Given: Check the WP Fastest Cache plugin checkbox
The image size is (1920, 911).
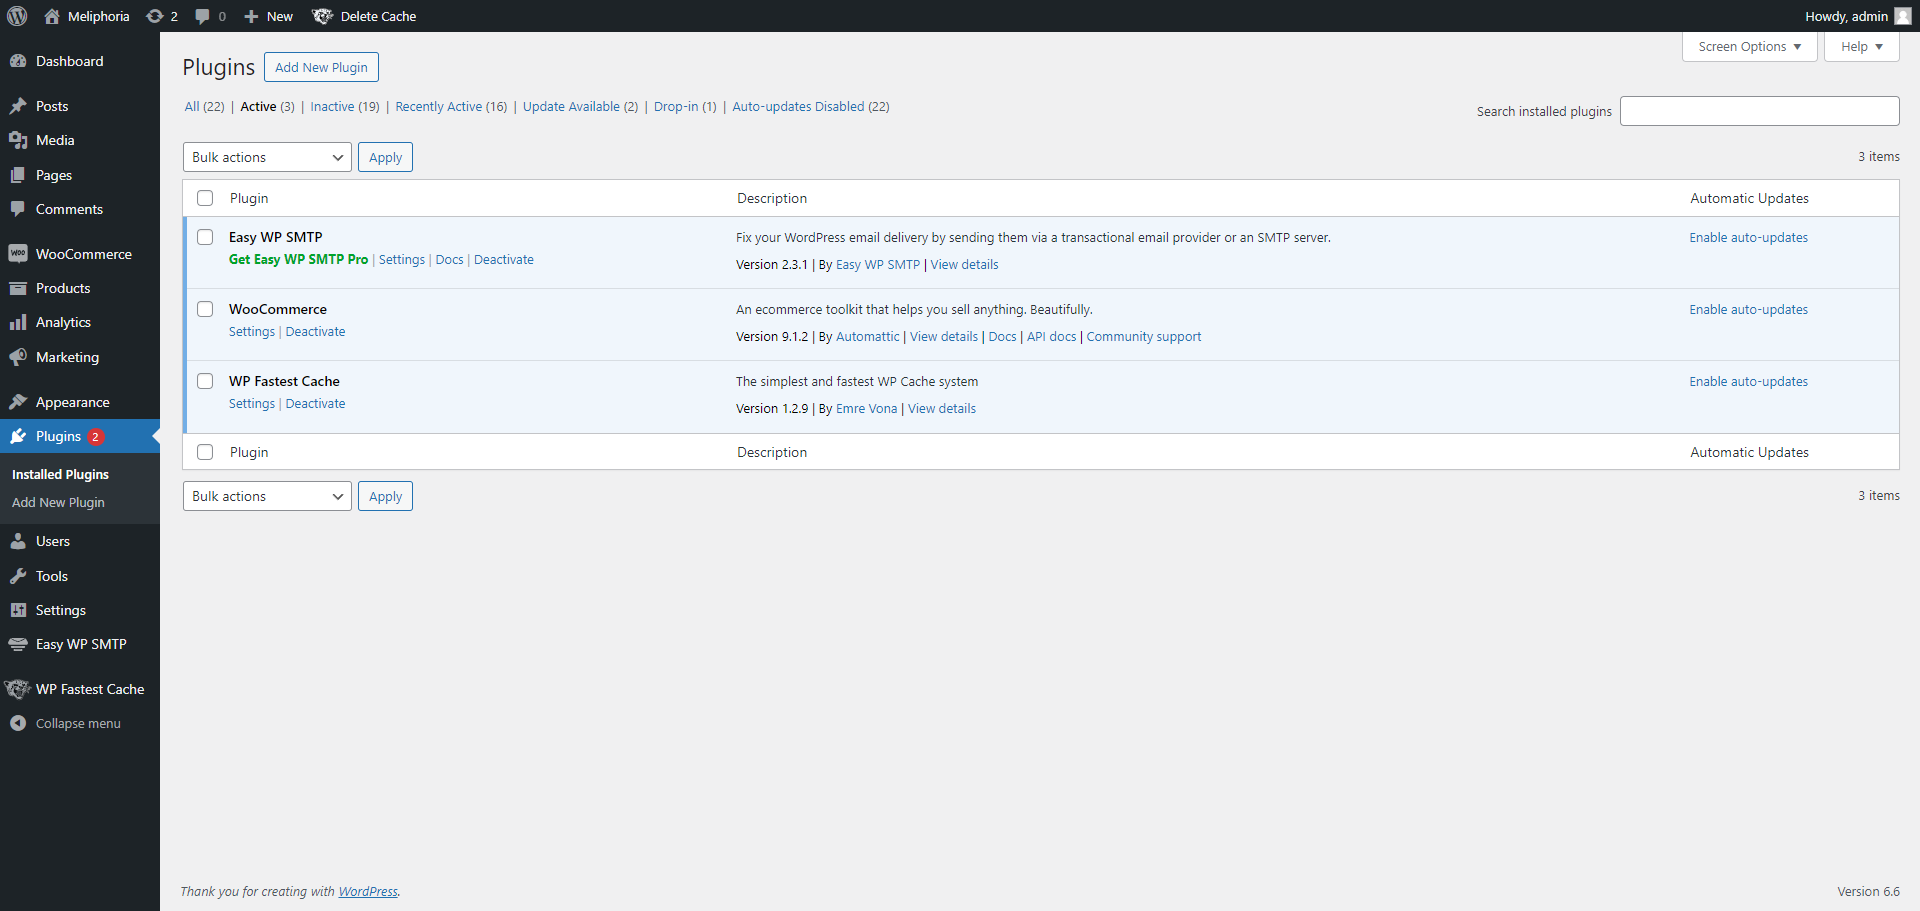Looking at the screenshot, I should pos(205,381).
